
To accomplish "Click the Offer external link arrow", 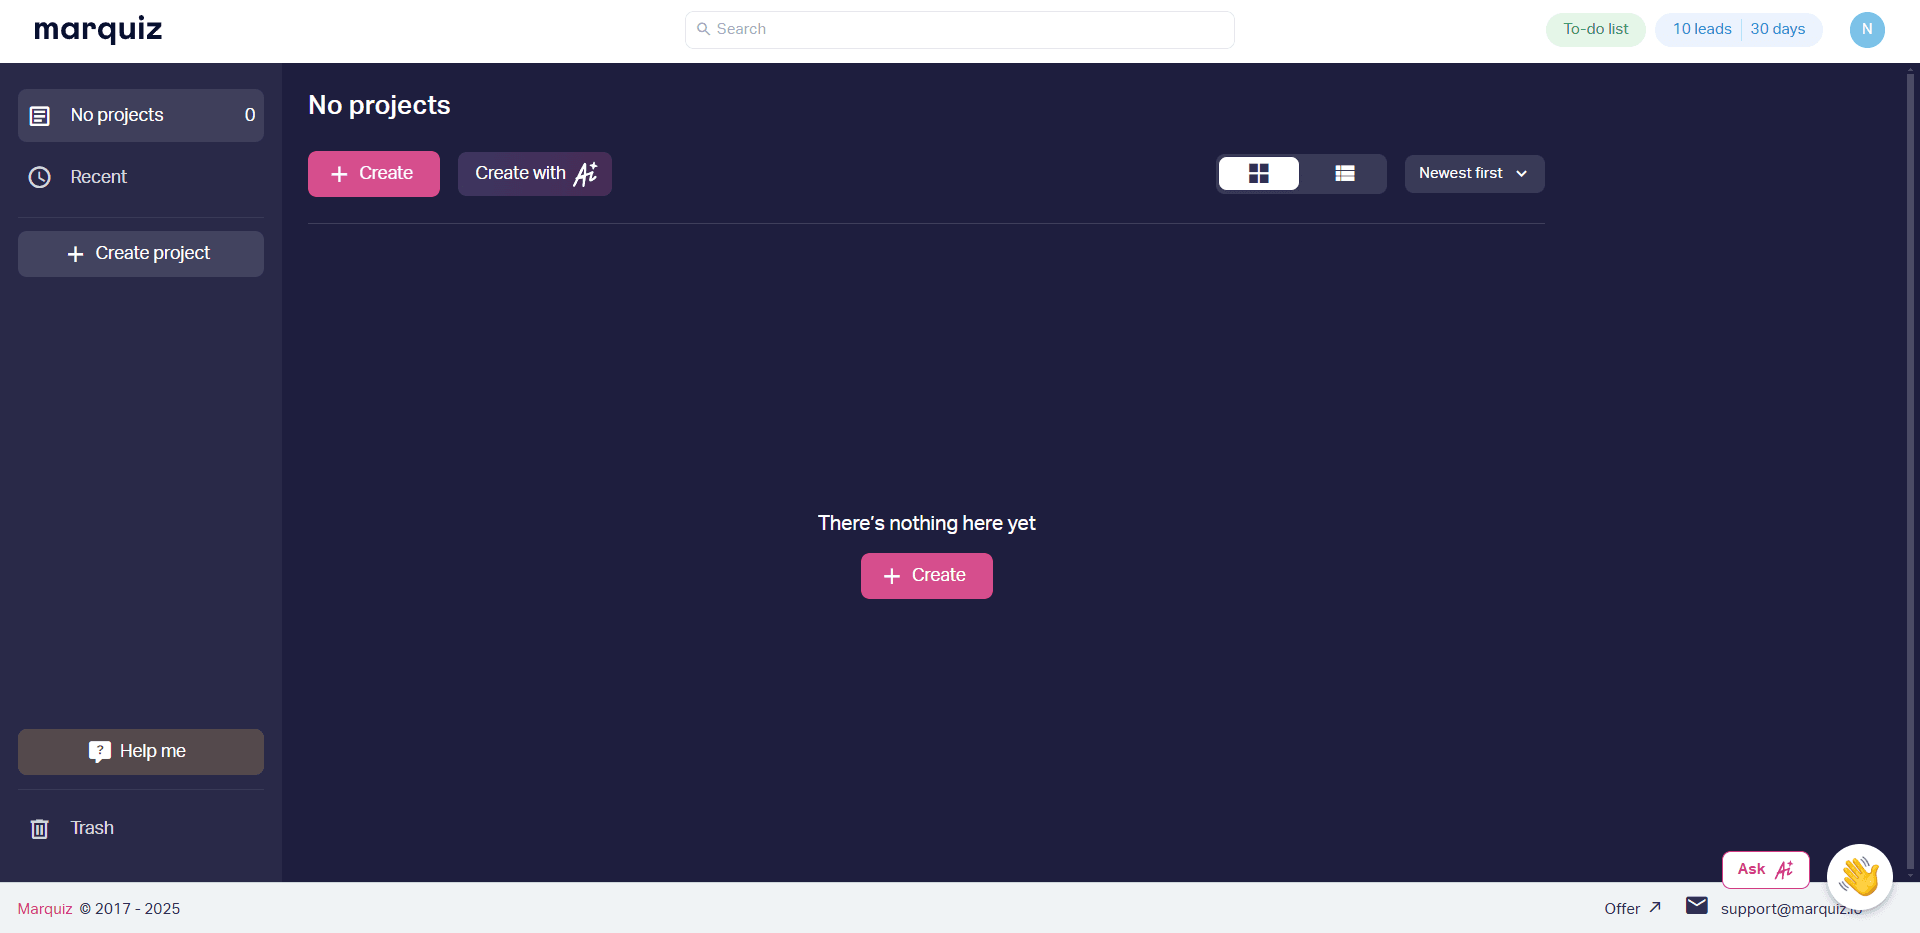I will (1655, 908).
